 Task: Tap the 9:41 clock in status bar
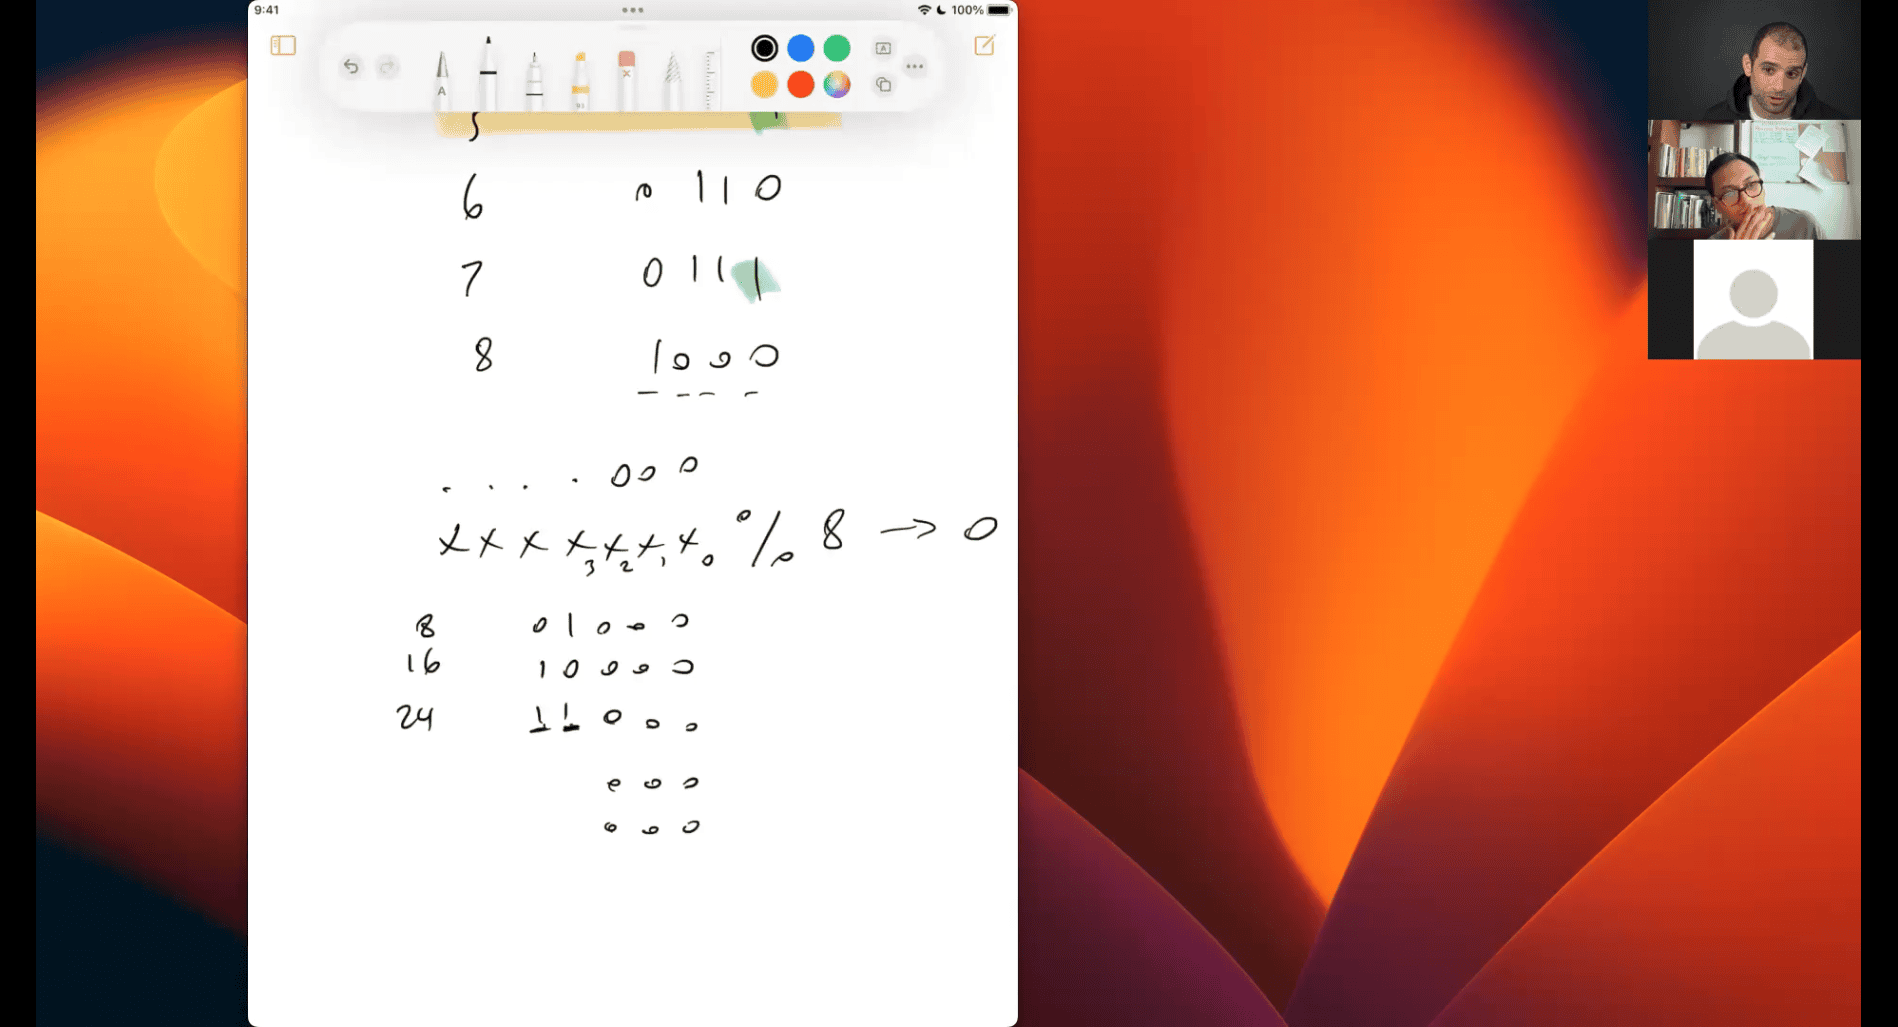(267, 10)
